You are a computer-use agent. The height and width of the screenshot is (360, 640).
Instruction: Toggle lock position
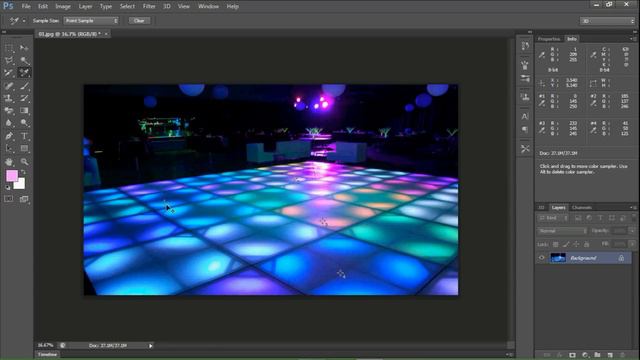click(x=576, y=244)
